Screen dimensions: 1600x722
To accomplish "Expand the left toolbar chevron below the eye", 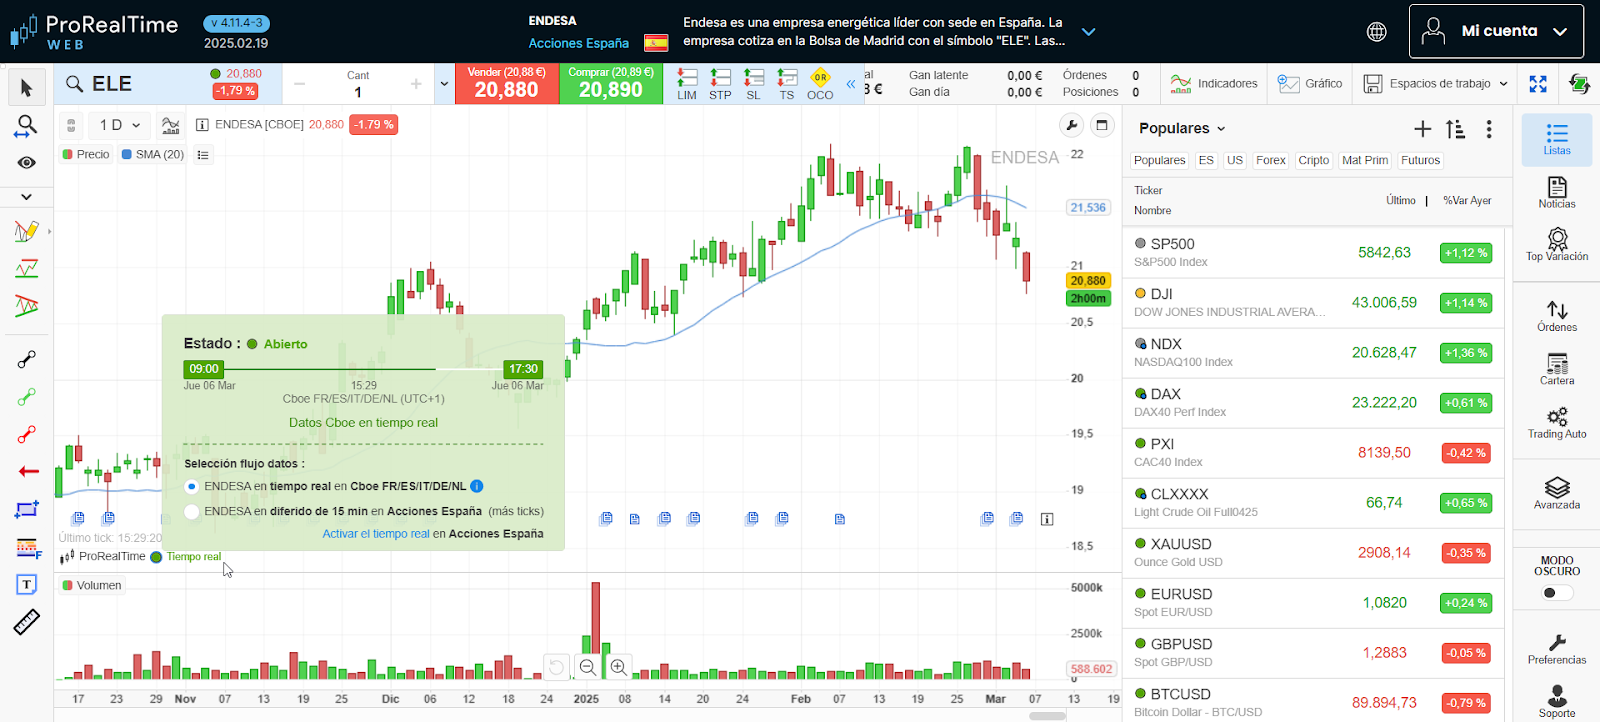I will coord(26,197).
